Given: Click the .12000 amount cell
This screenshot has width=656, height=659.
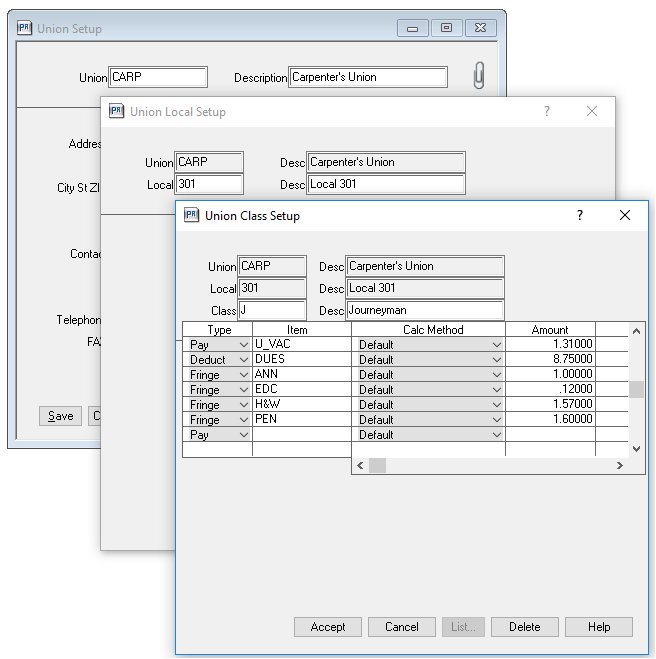Looking at the screenshot, I should pyautogui.click(x=550, y=390).
